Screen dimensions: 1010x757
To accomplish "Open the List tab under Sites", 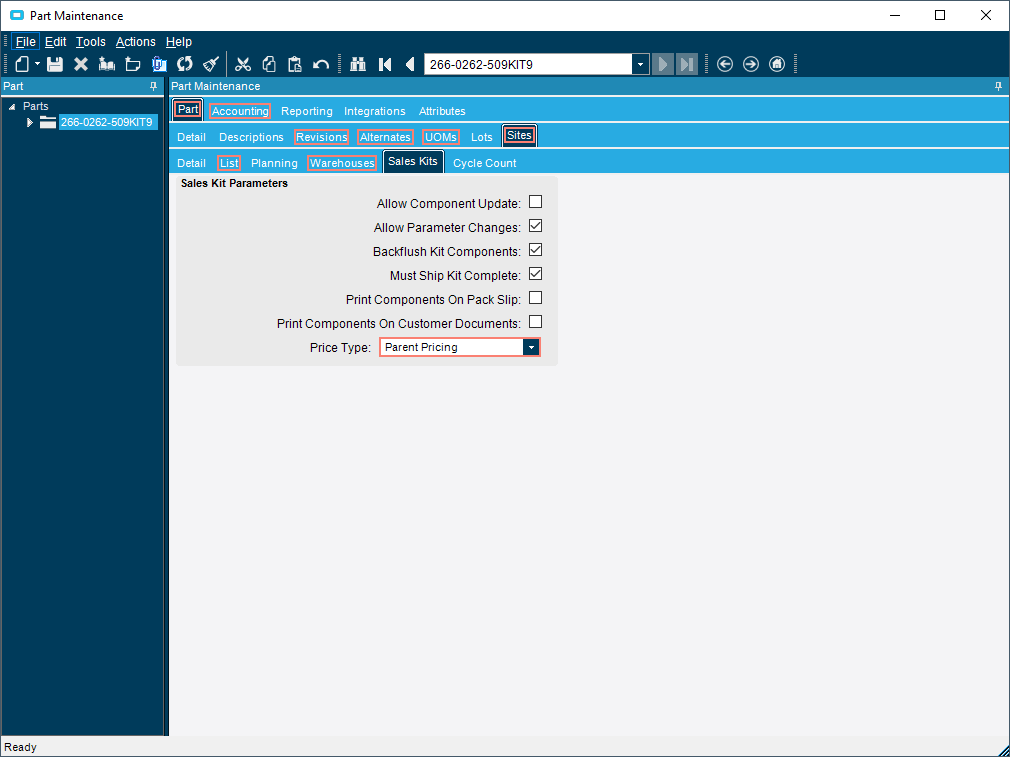I will point(229,163).
